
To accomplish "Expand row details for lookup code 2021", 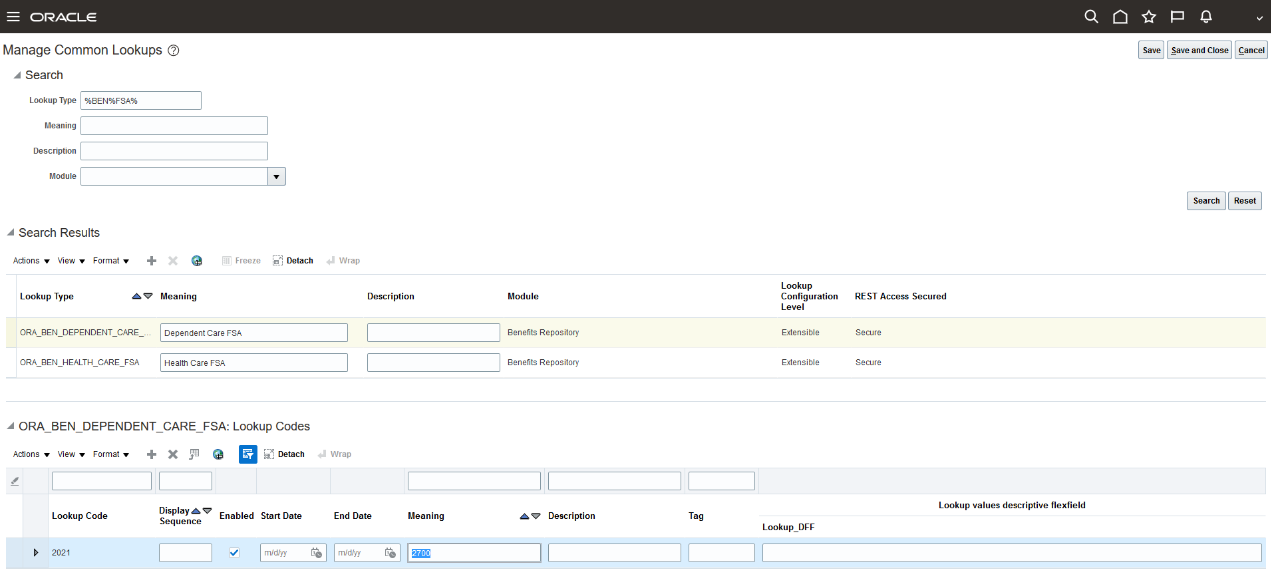I will [37, 553].
